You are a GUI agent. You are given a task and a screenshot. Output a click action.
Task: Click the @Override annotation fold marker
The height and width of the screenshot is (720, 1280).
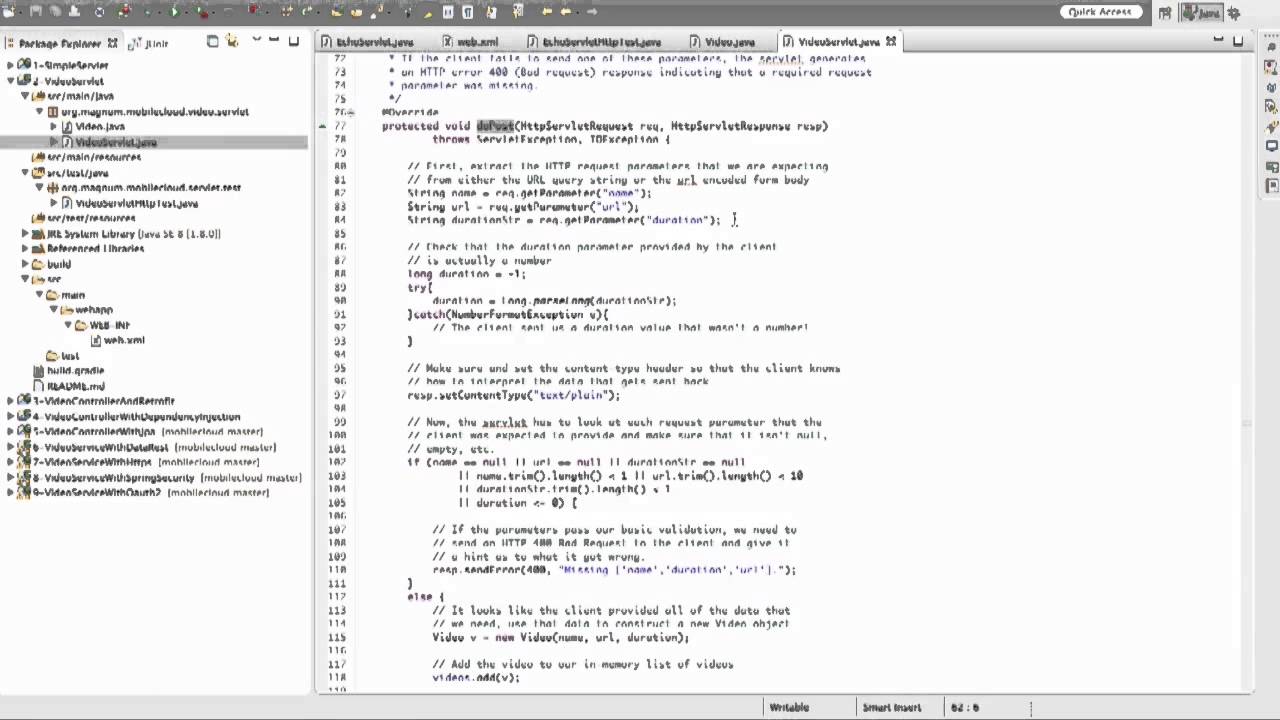(349, 113)
